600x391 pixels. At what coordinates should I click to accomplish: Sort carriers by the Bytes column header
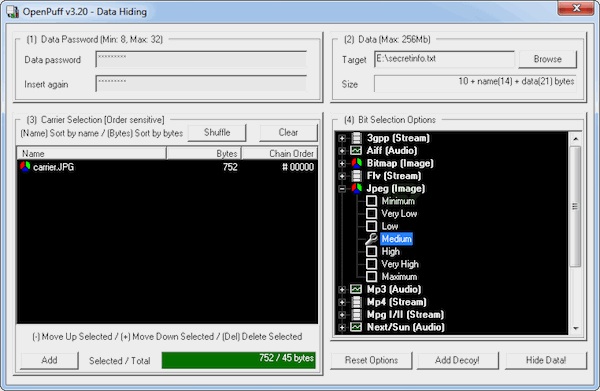204,153
